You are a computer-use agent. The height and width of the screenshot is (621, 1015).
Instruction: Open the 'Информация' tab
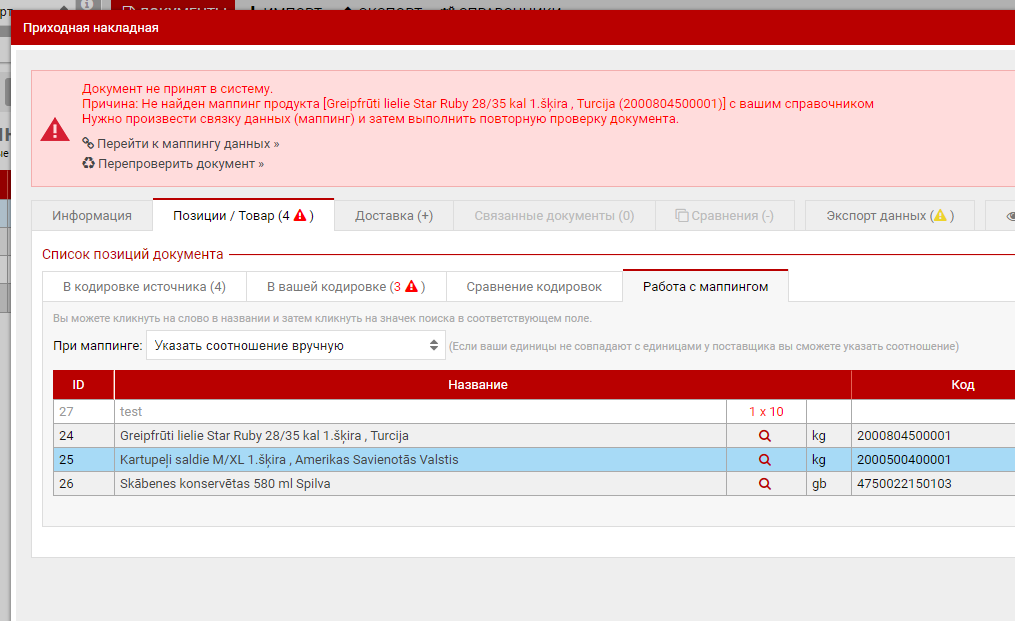(x=92, y=216)
